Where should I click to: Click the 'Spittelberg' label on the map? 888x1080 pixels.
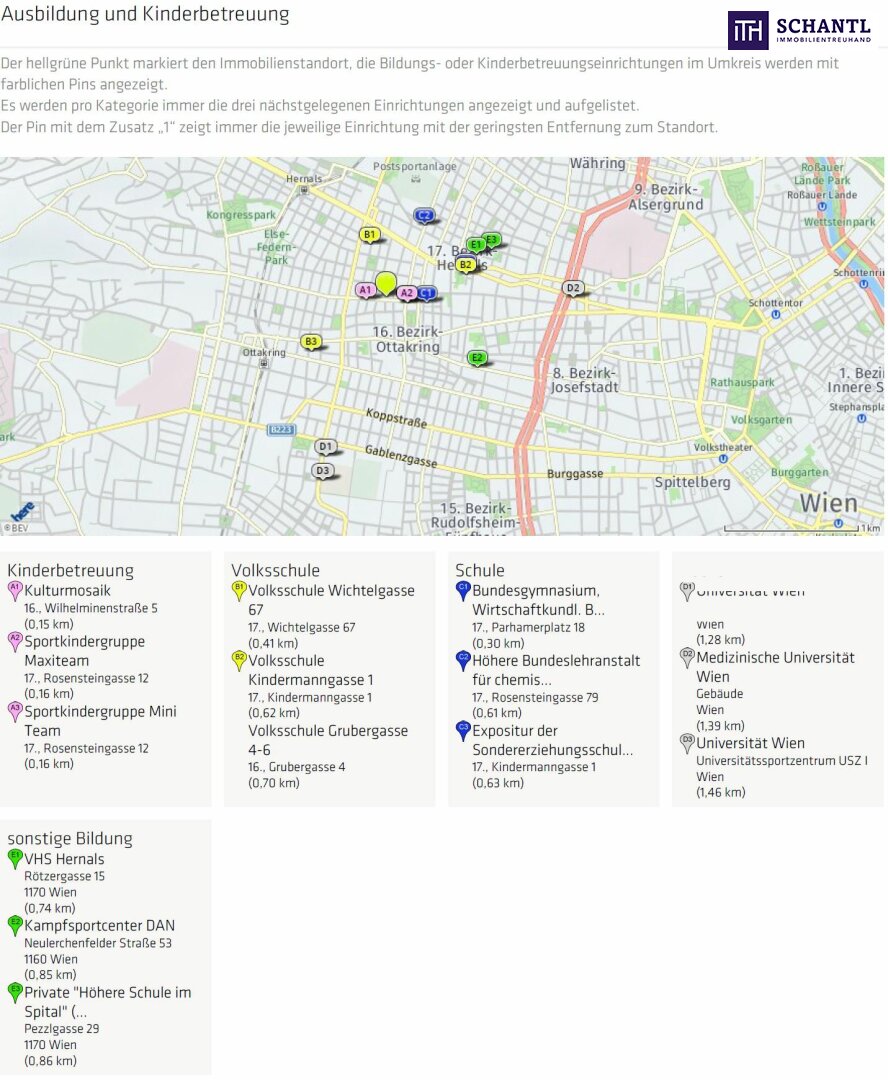[692, 482]
